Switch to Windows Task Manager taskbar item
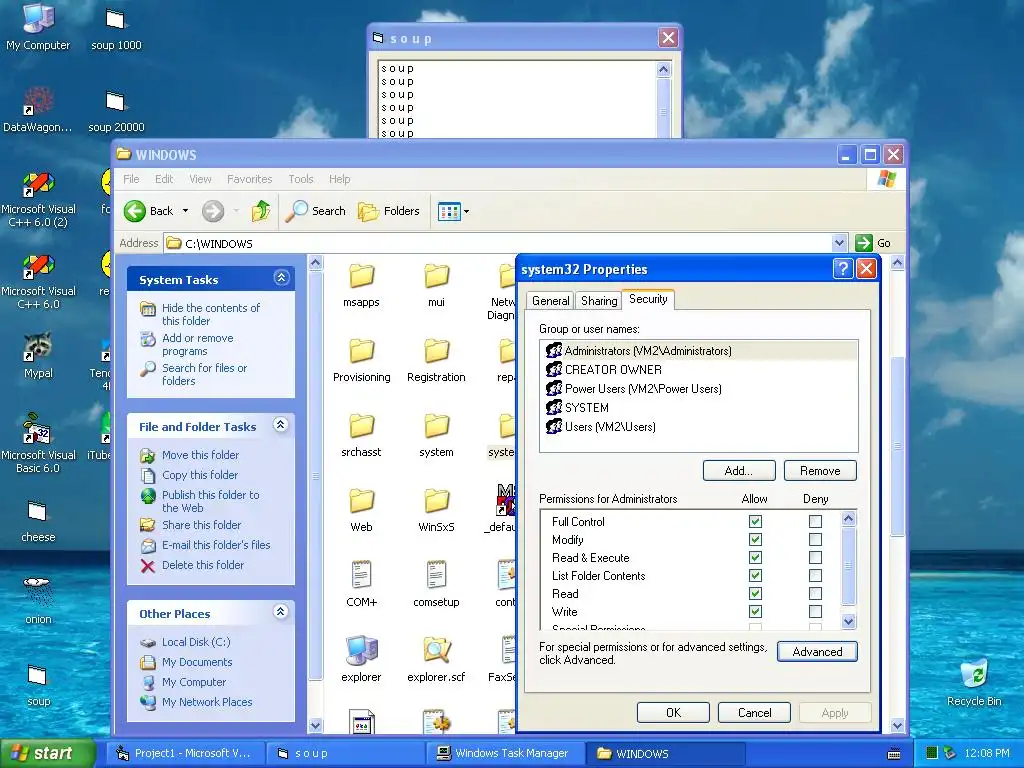 pyautogui.click(x=503, y=753)
